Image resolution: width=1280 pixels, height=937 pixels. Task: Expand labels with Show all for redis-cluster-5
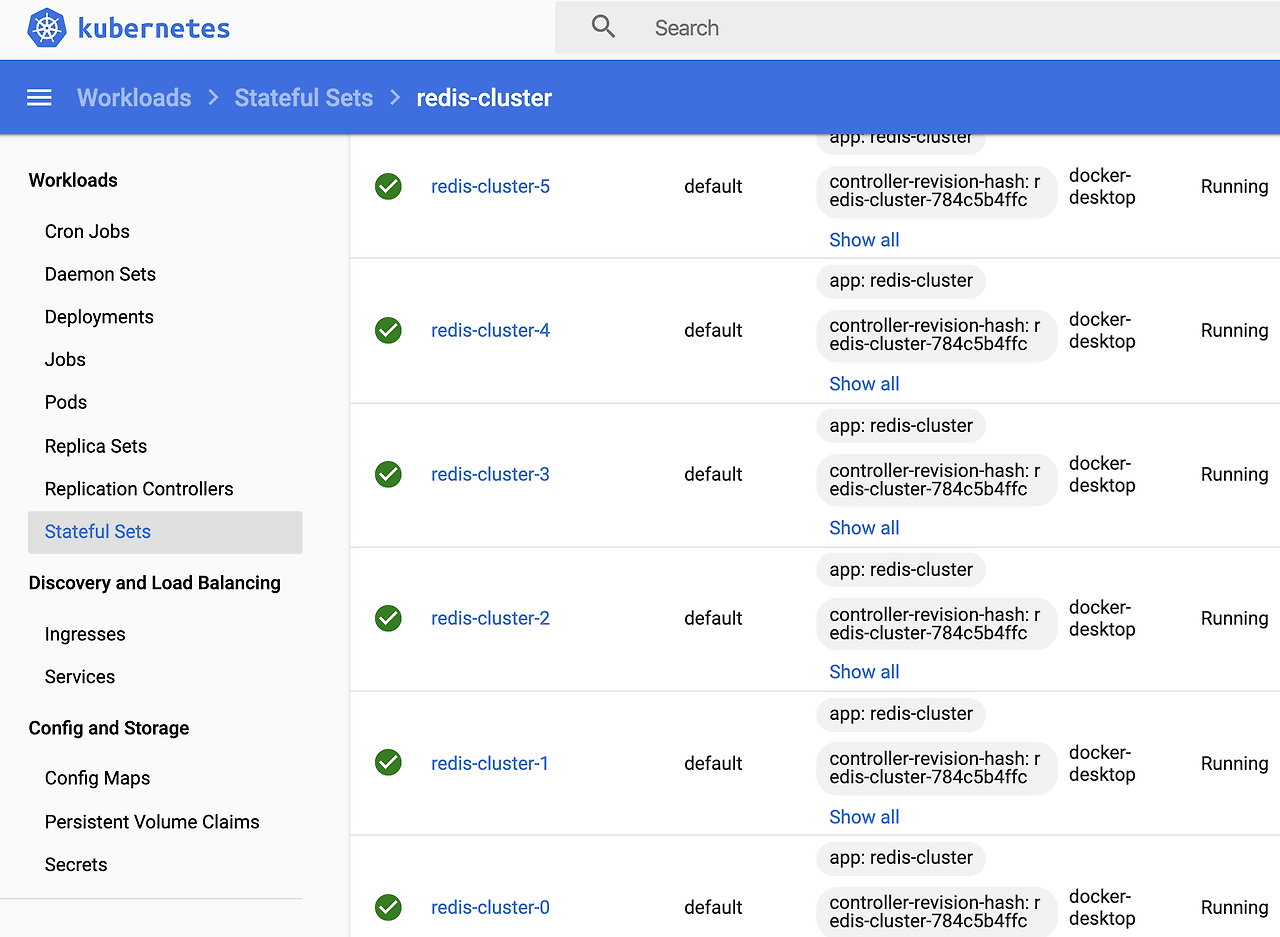[x=864, y=240]
